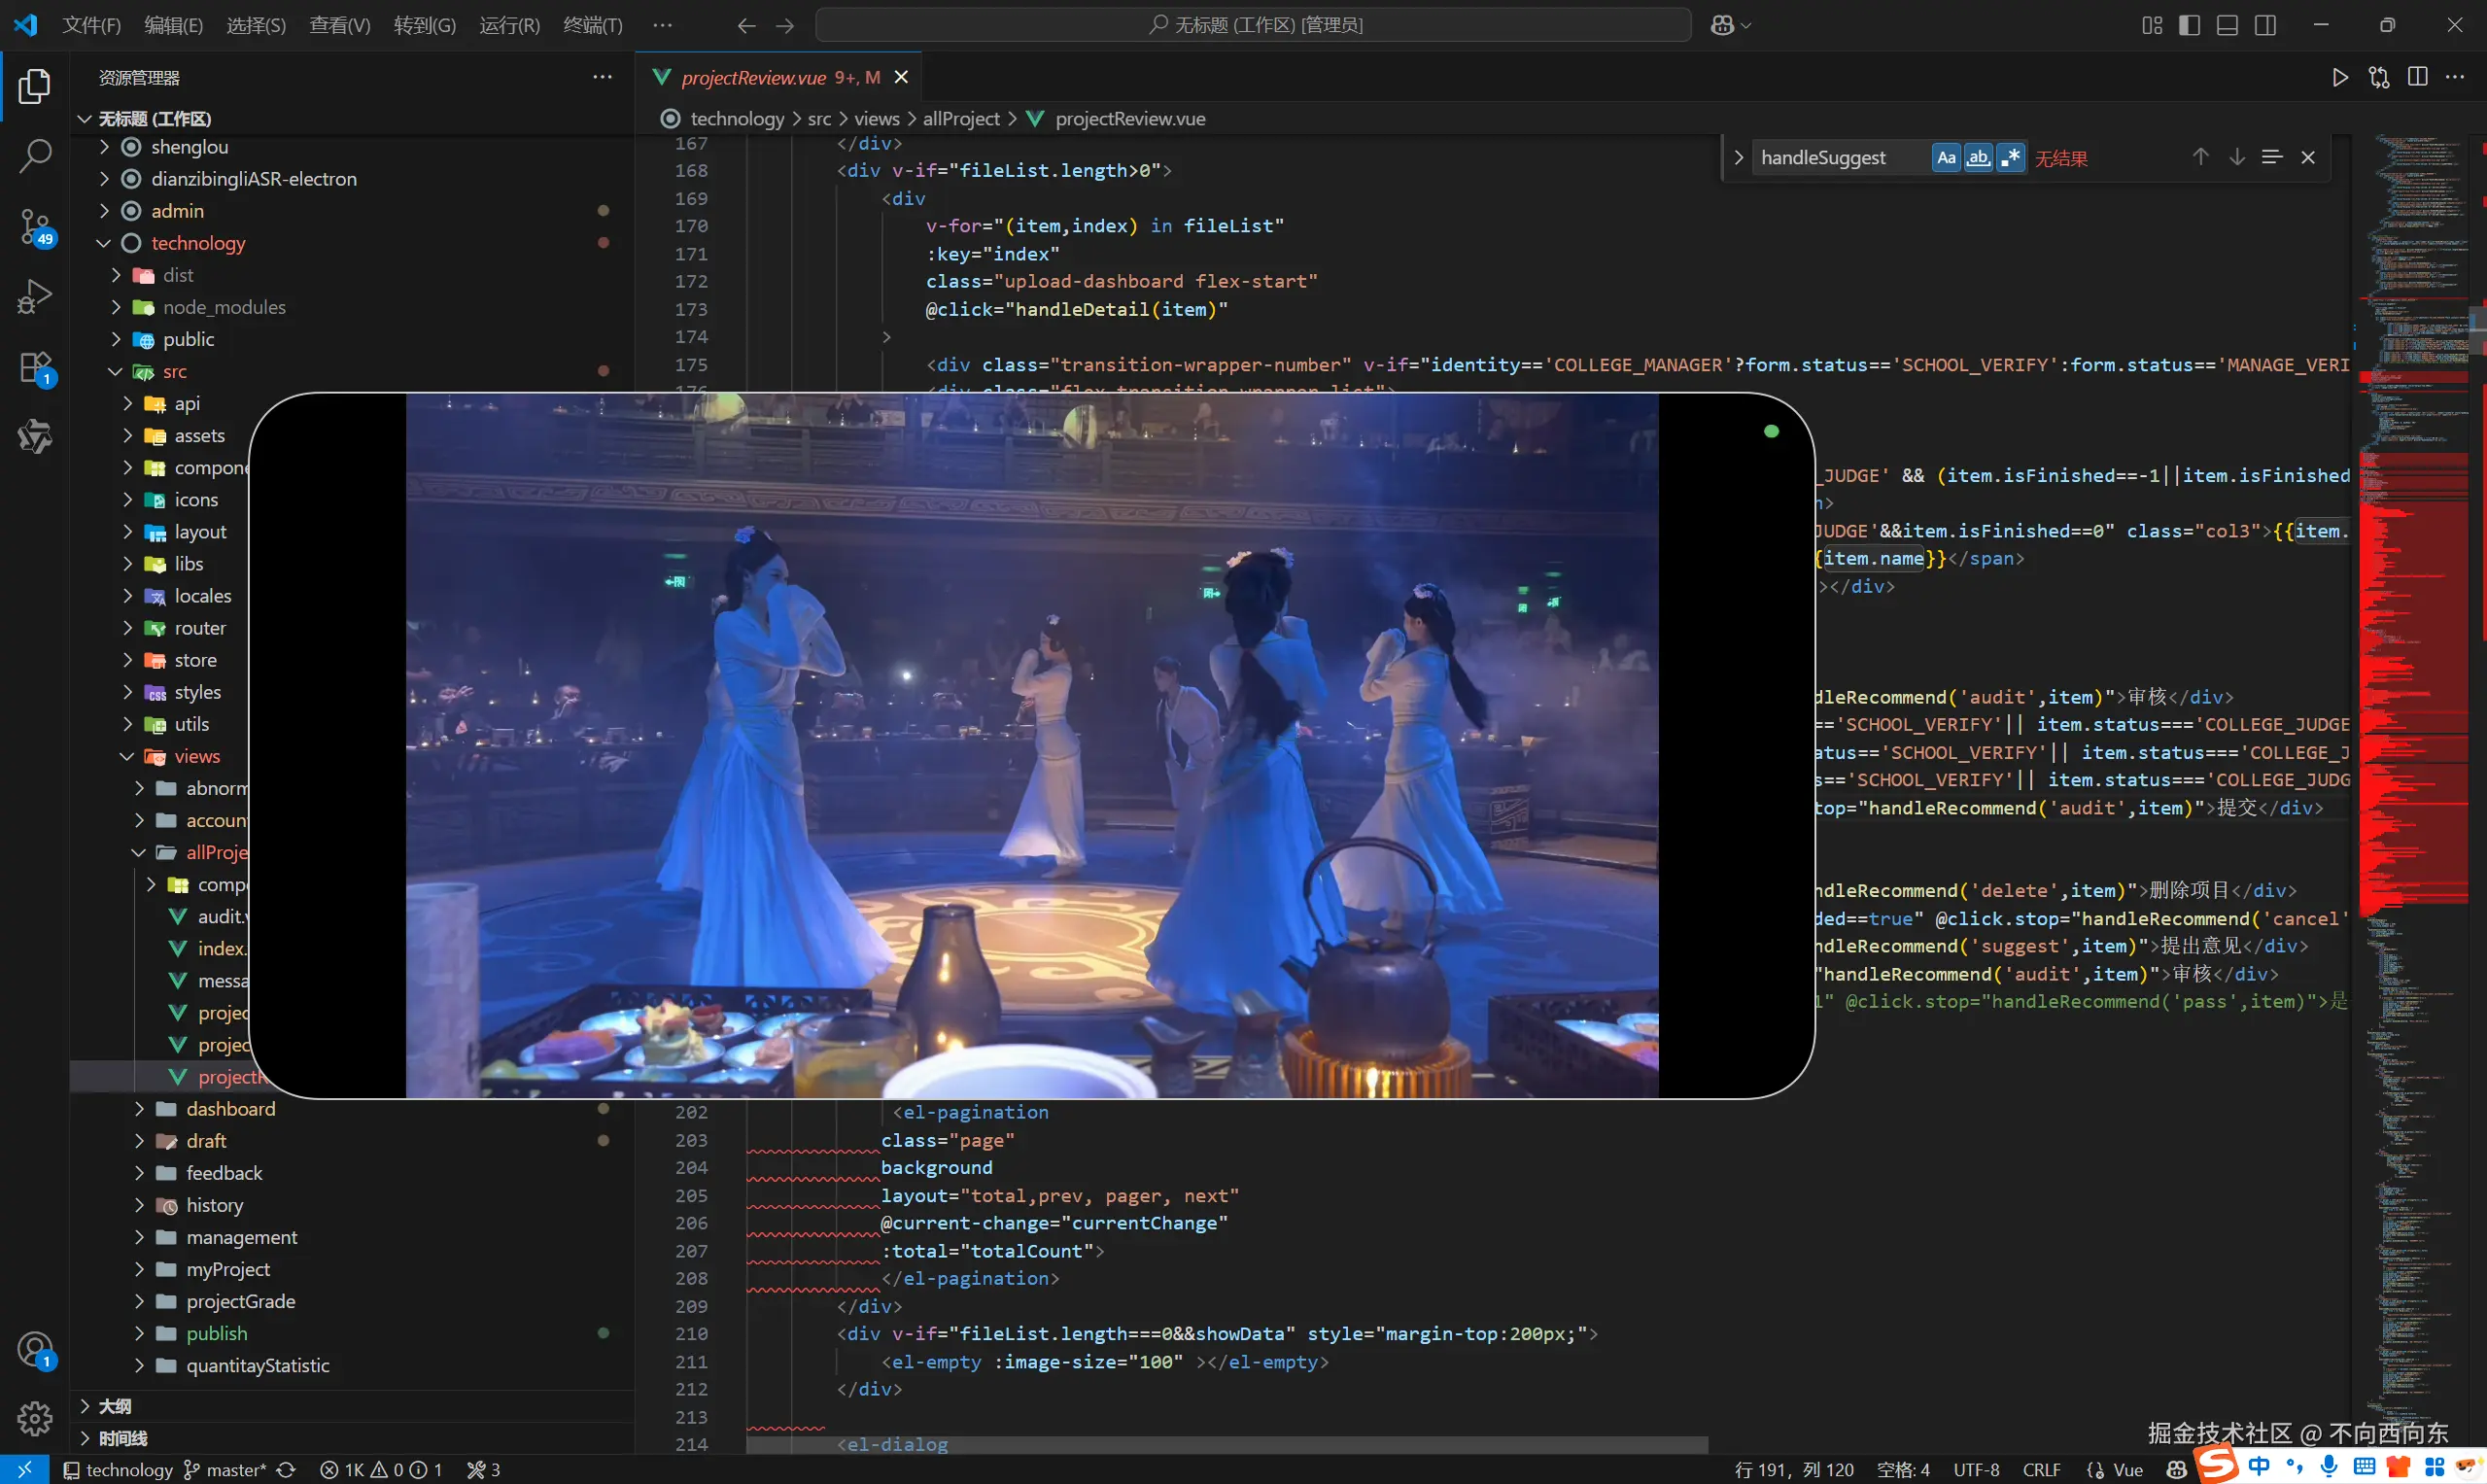Open Run and Debug view
The height and width of the screenshot is (1484, 2487).
coord(35,297)
